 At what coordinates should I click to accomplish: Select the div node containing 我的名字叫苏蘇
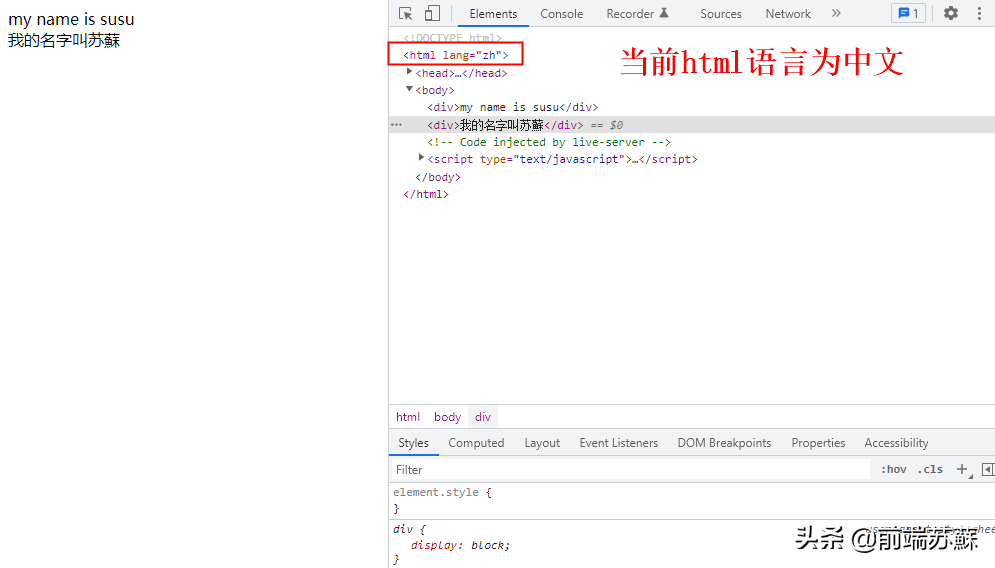point(505,125)
